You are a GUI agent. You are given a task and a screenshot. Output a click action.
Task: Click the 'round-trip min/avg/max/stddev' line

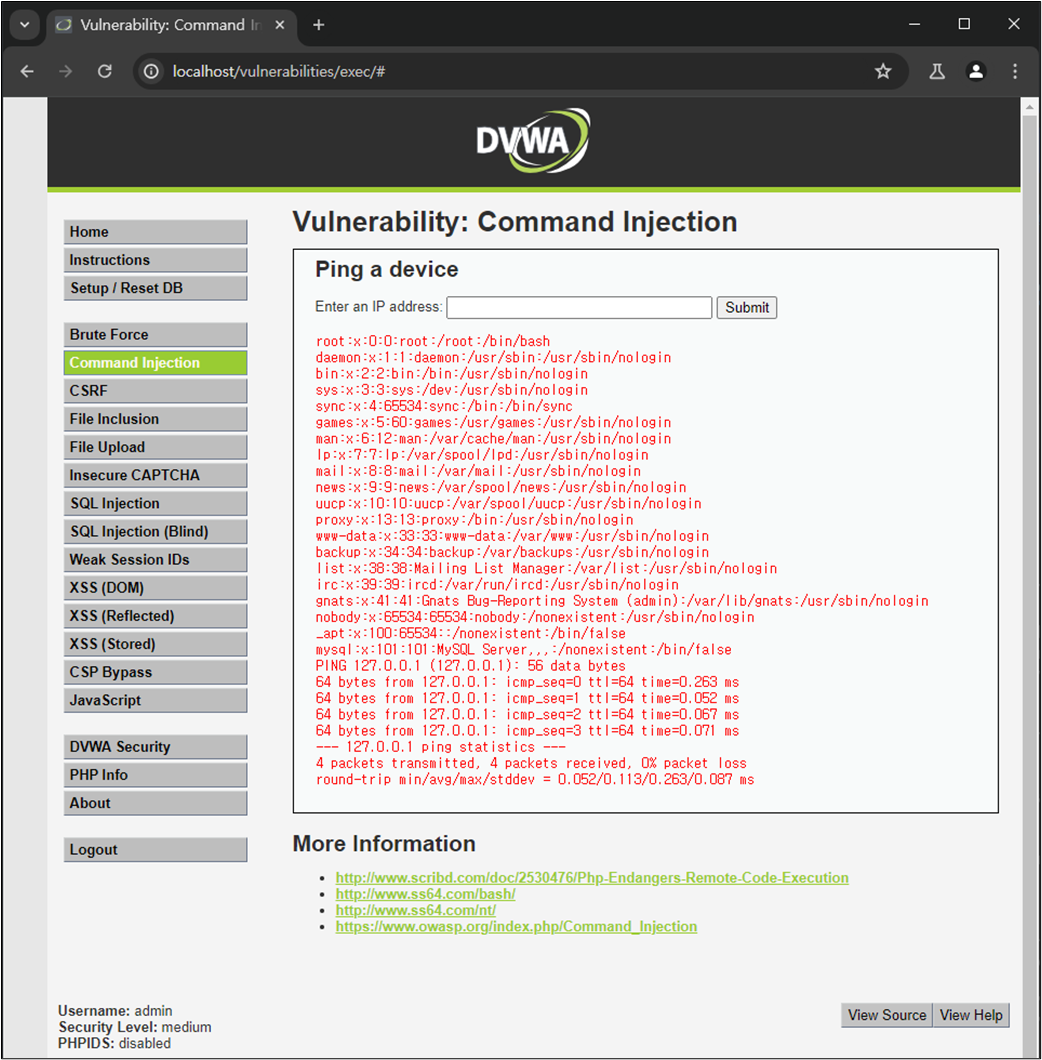coord(535,779)
